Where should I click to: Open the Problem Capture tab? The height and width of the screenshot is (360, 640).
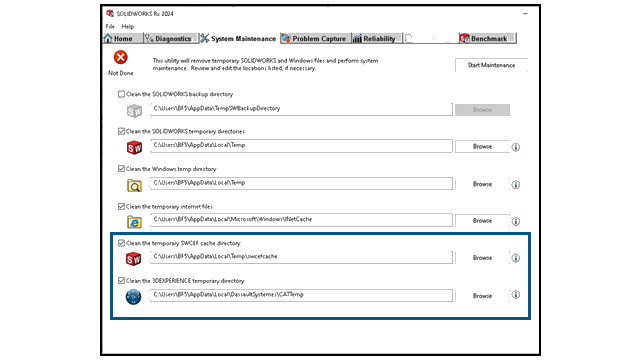(x=316, y=39)
